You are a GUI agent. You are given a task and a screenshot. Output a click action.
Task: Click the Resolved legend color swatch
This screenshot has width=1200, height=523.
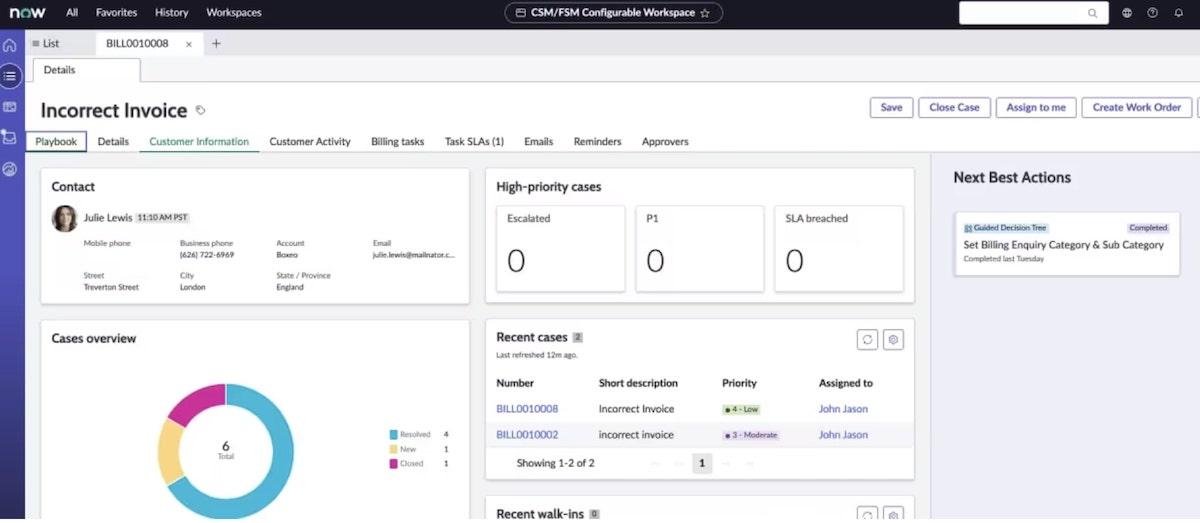tap(394, 435)
